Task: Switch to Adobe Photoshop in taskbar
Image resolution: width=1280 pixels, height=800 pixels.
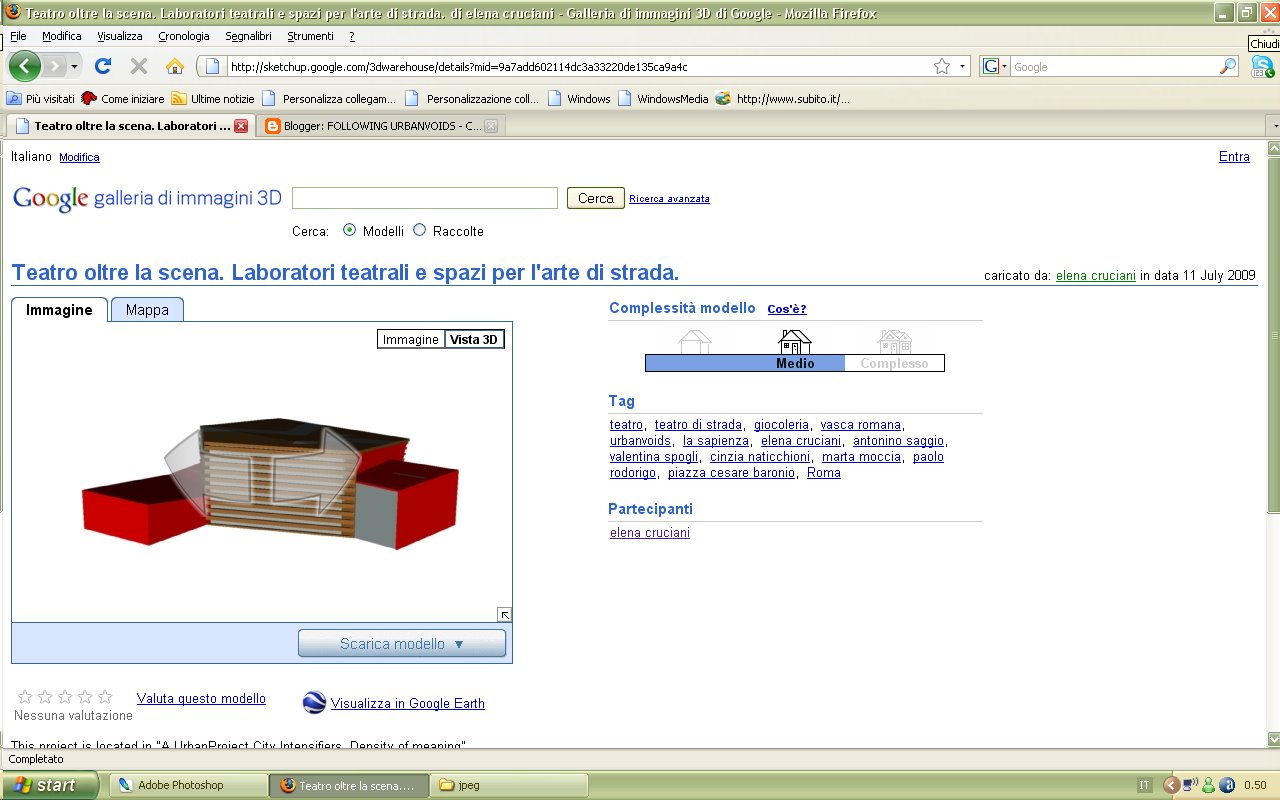Action: (187, 785)
